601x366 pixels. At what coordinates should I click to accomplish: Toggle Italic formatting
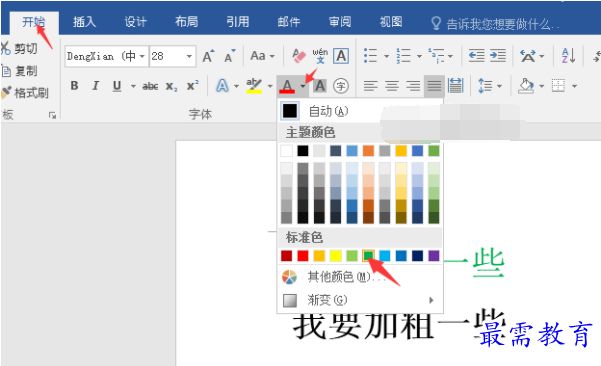tap(95, 85)
